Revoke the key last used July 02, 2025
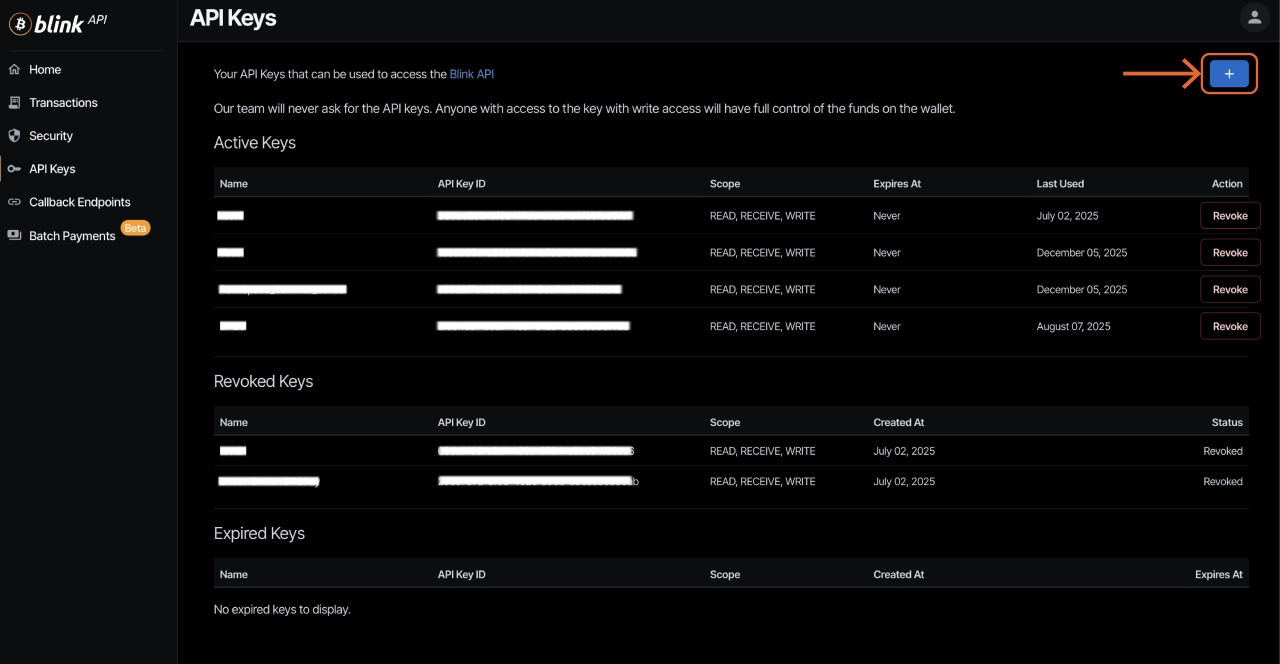This screenshot has width=1280, height=664. click(x=1229, y=216)
